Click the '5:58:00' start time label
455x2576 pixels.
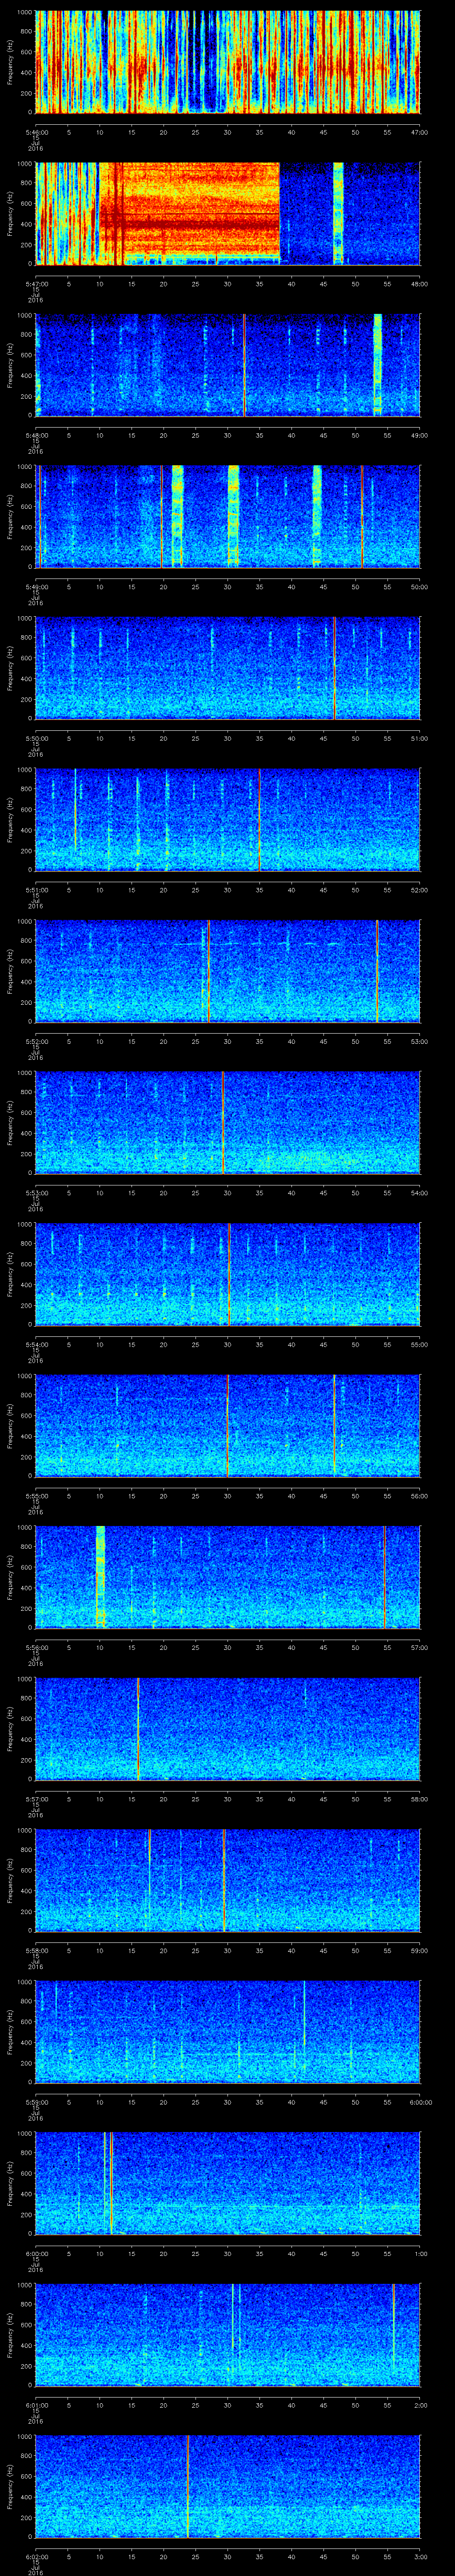coord(36,1950)
